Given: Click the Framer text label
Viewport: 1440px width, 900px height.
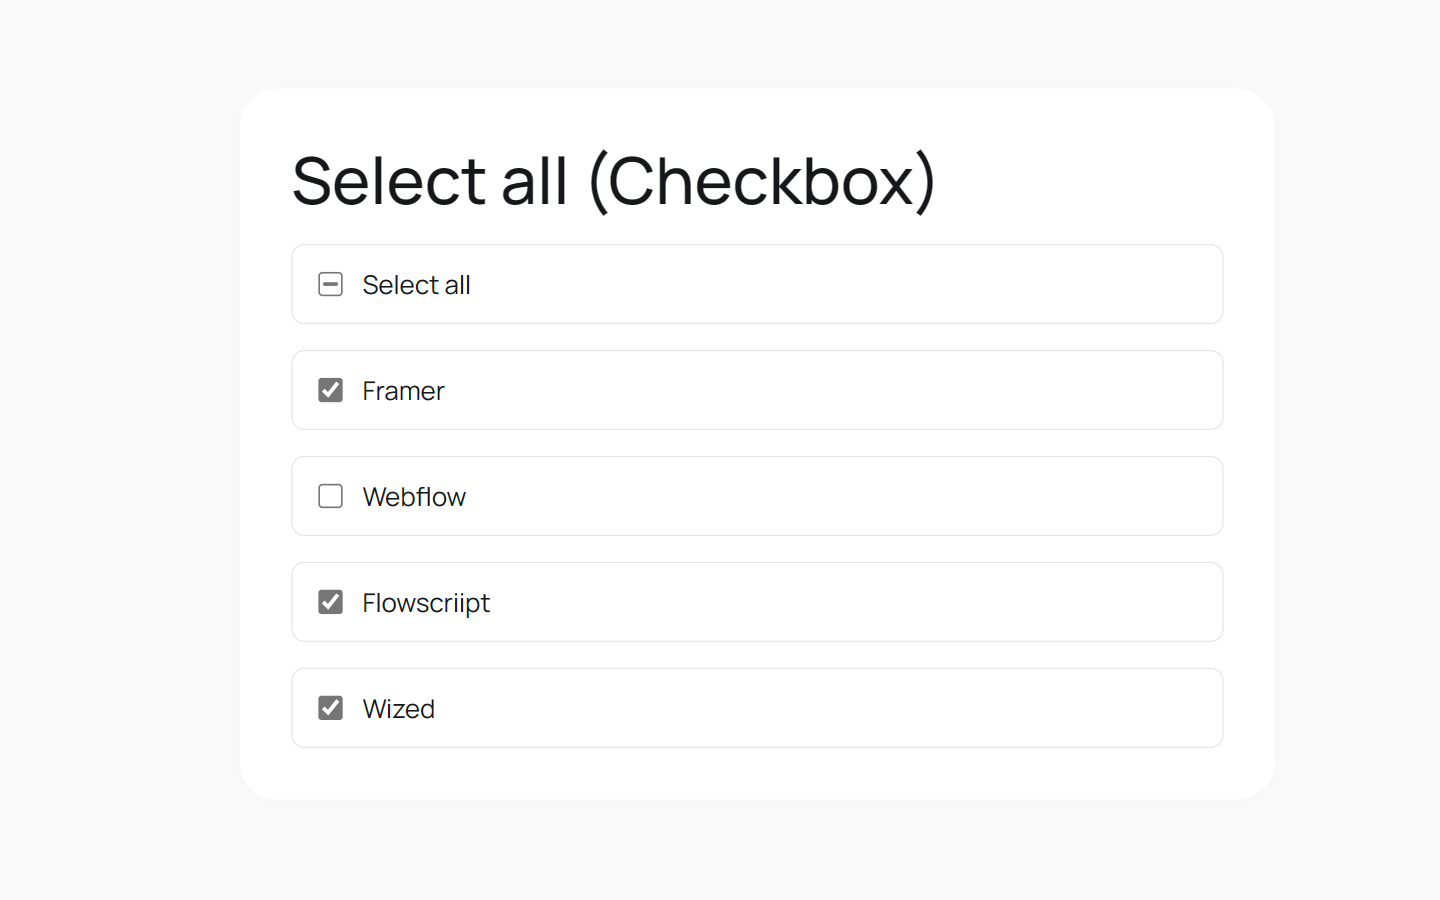Looking at the screenshot, I should click(x=403, y=391).
